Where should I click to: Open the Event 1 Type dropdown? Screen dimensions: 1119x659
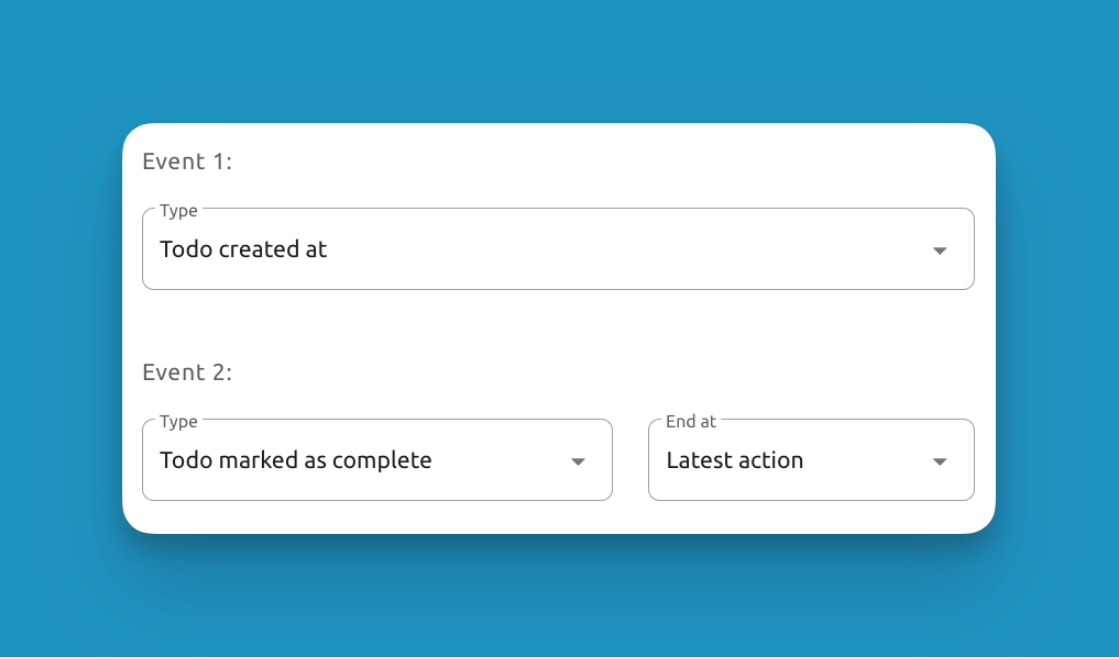click(x=557, y=249)
